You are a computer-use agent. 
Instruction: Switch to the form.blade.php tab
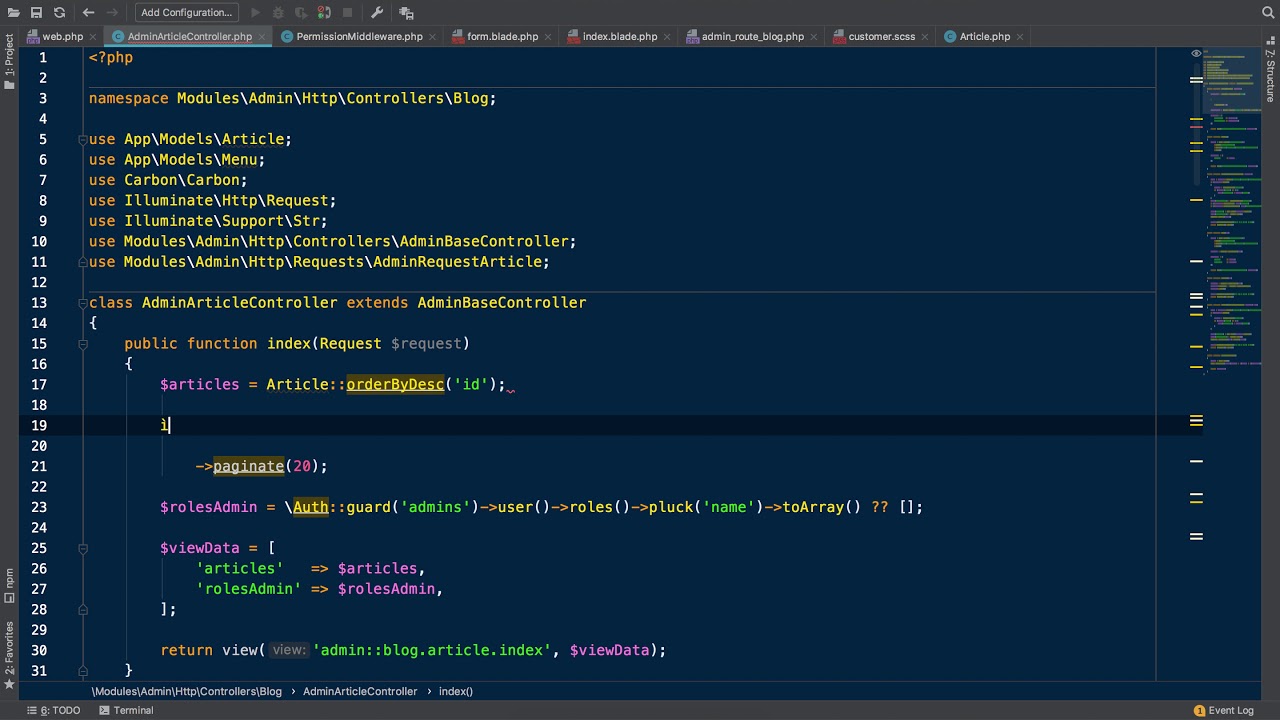pyautogui.click(x=502, y=36)
